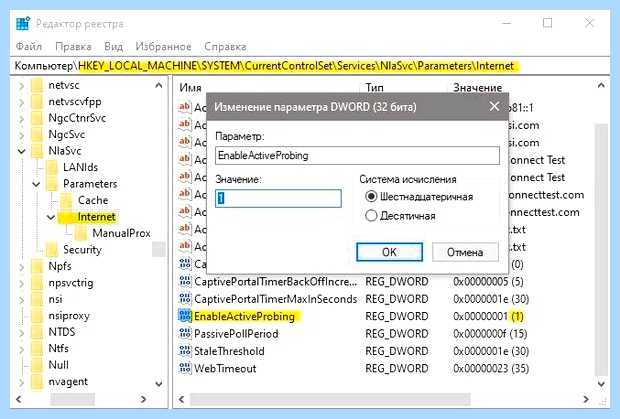Click the Security folder icon
The height and width of the screenshot is (419, 620).
coord(52,250)
